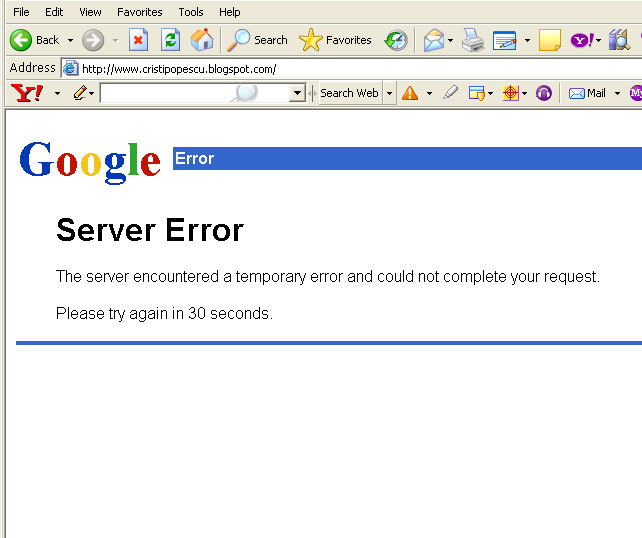Click 'The server encountered a temporary error' sentence
The image size is (642, 538).
328,277
